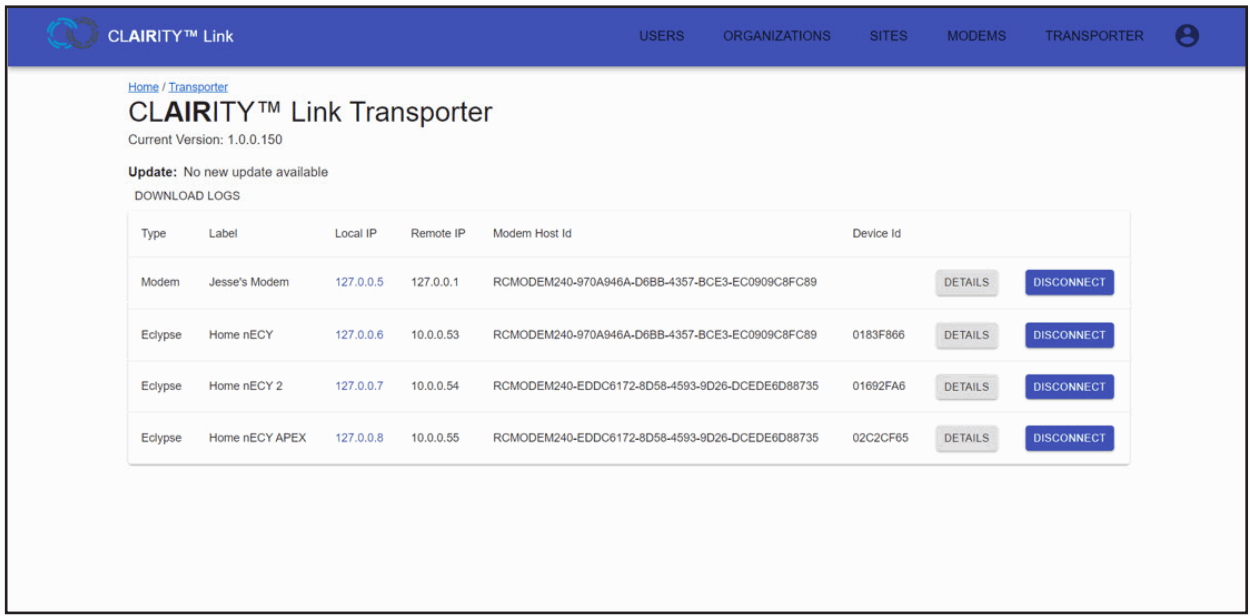This screenshot has height=616, width=1250.
Task: Open DETAILS for Home nECY APEX
Action: click(966, 438)
